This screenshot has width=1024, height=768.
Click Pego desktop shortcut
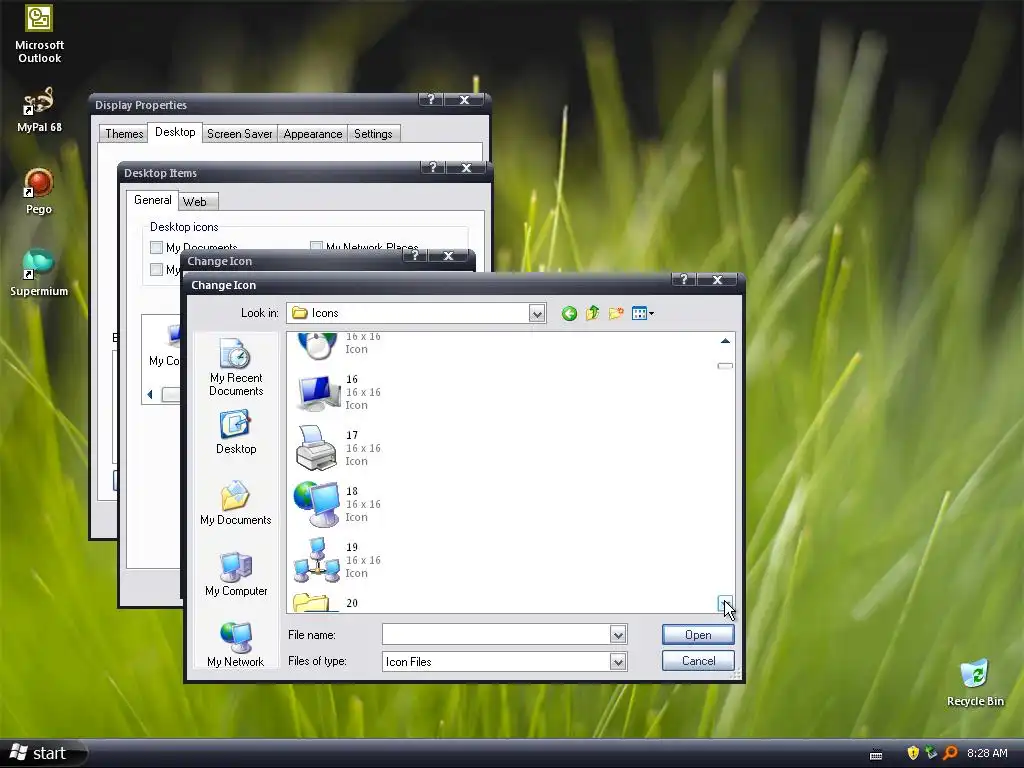pos(39,191)
